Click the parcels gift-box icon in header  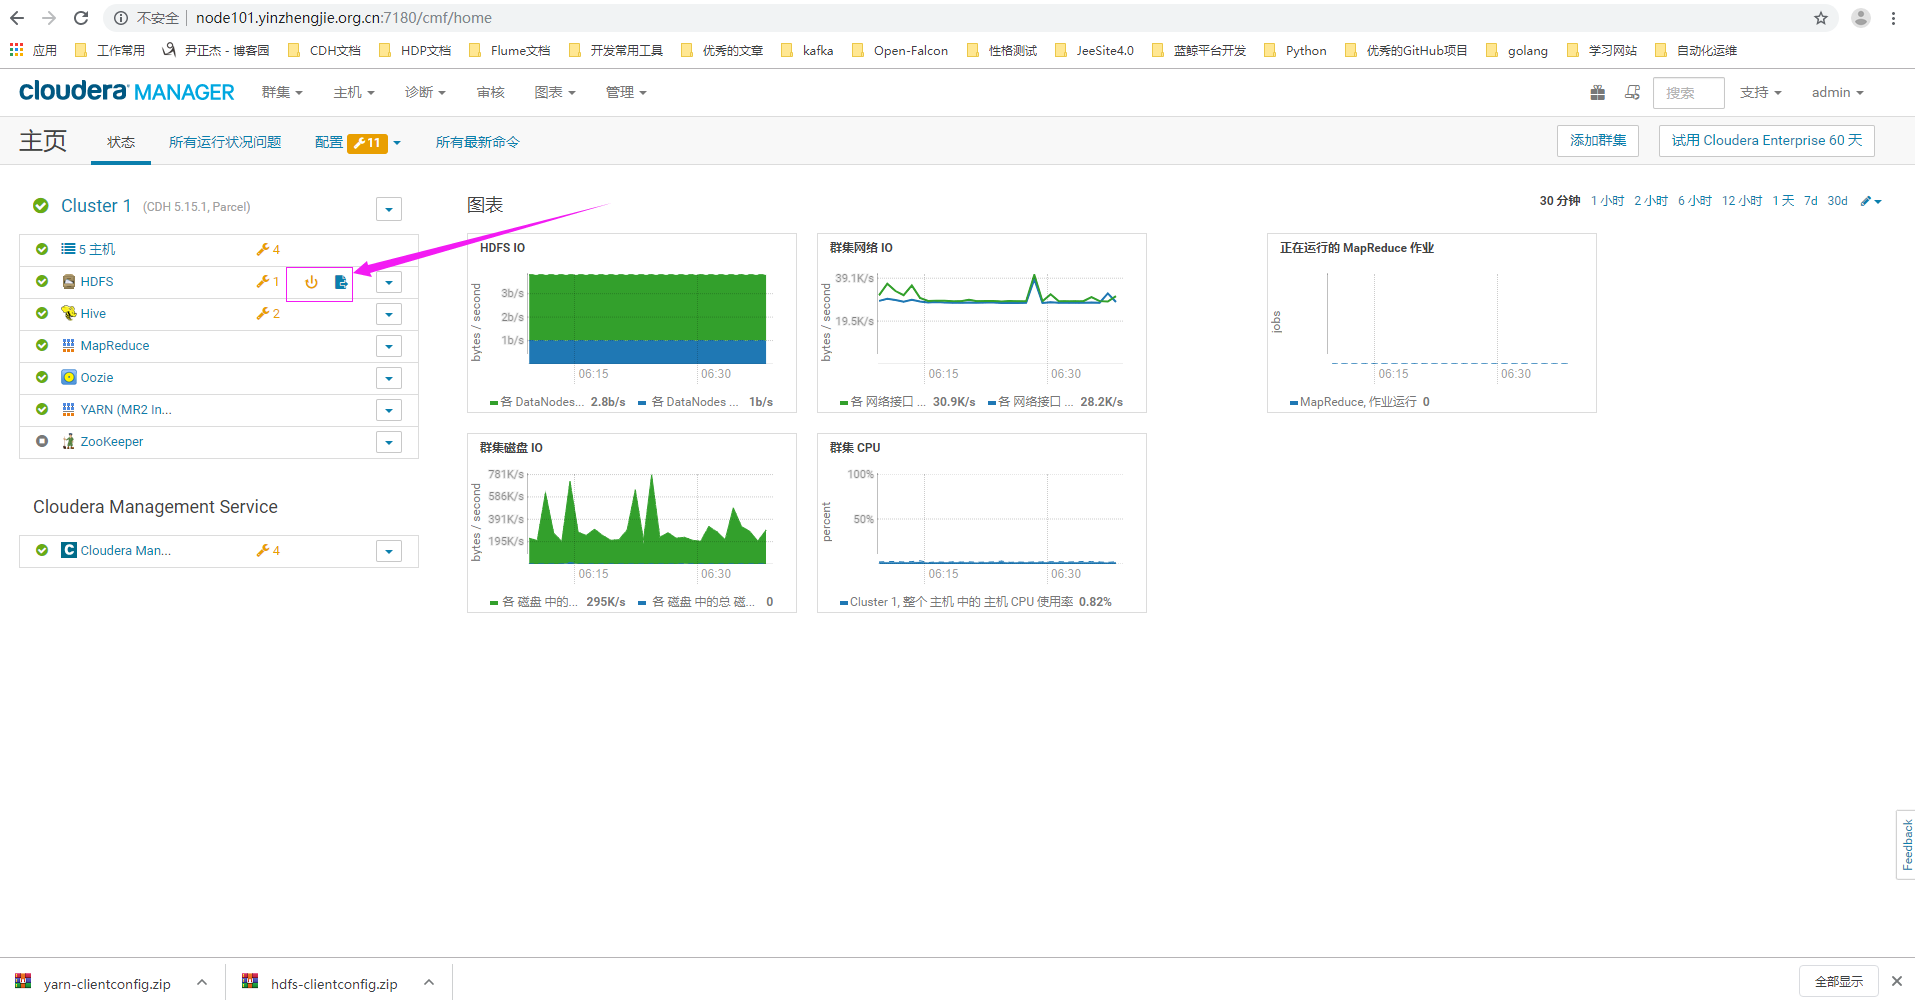point(1598,93)
